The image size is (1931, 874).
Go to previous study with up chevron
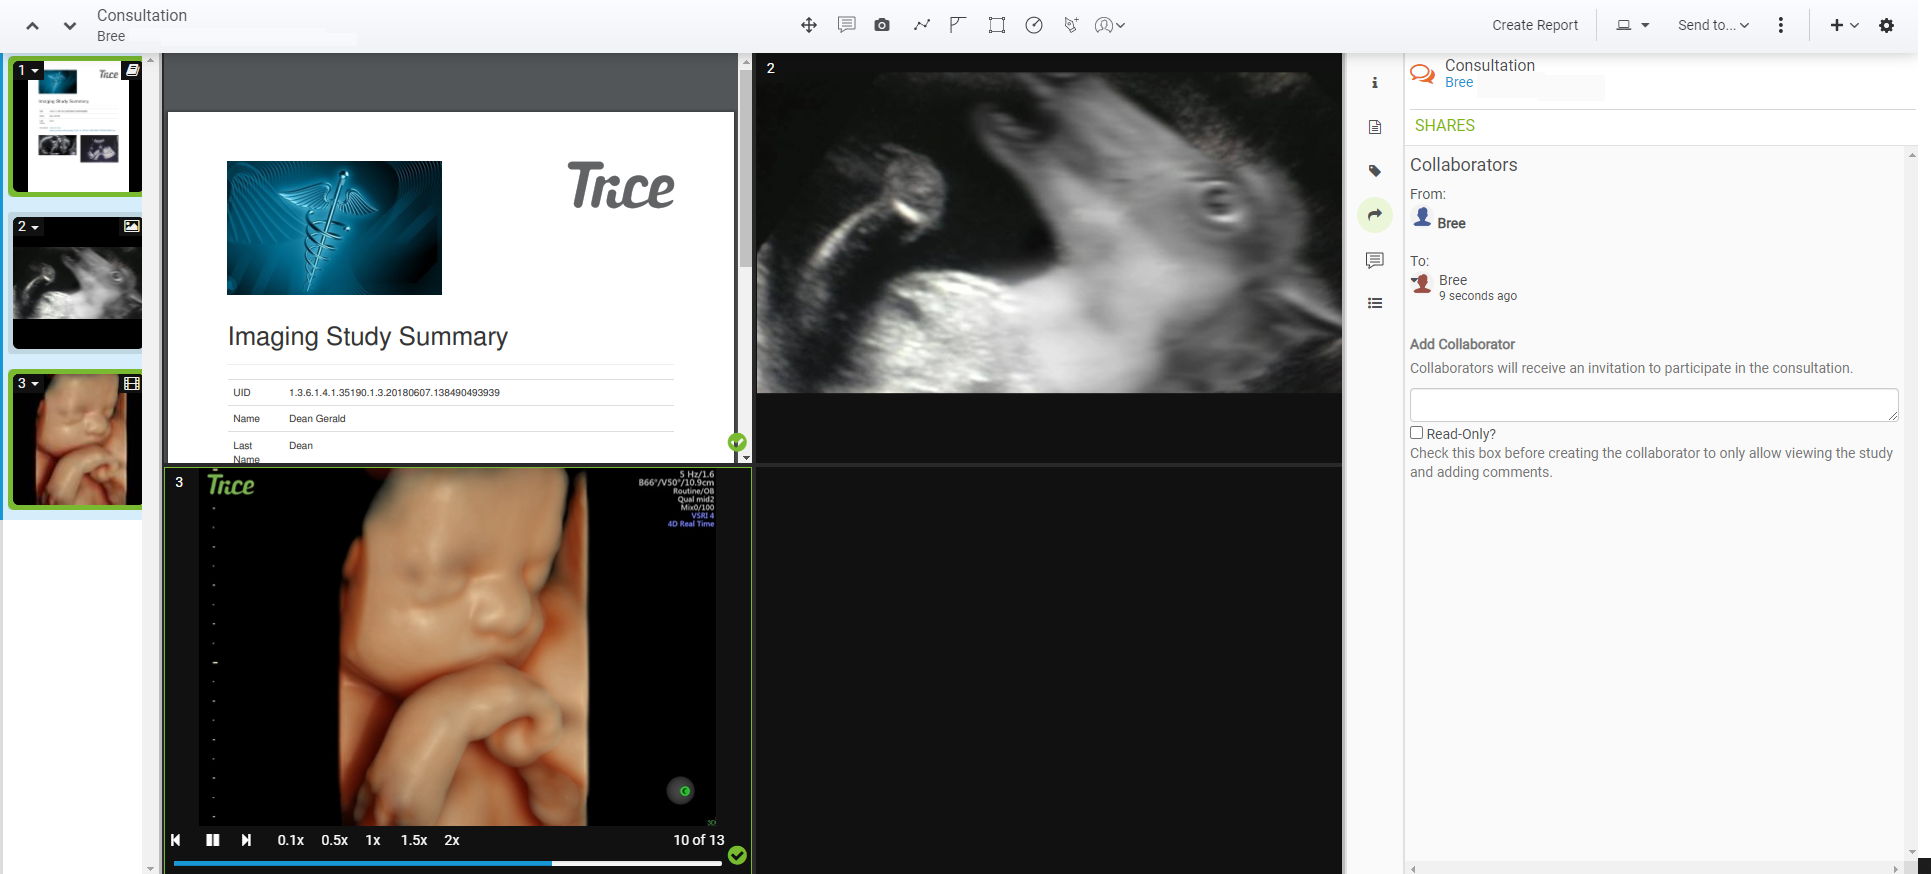click(x=33, y=26)
